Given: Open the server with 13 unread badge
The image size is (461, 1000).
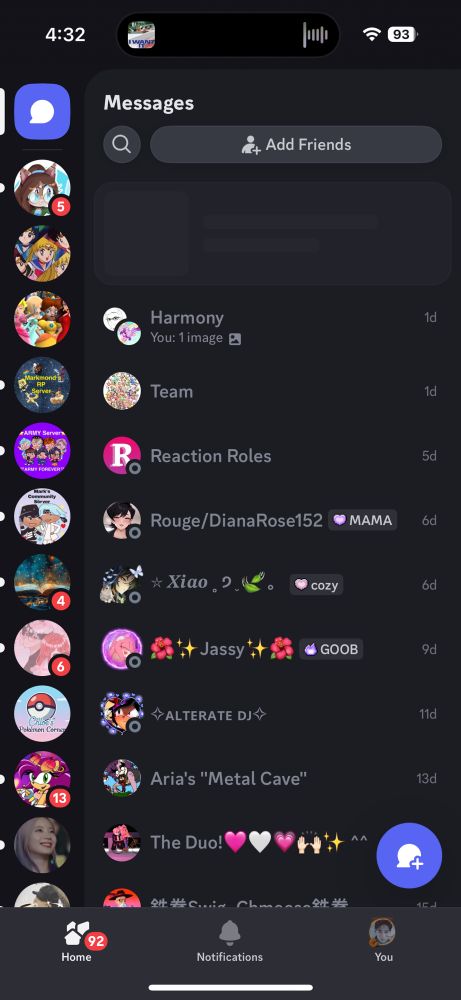Looking at the screenshot, I should click(x=42, y=779).
